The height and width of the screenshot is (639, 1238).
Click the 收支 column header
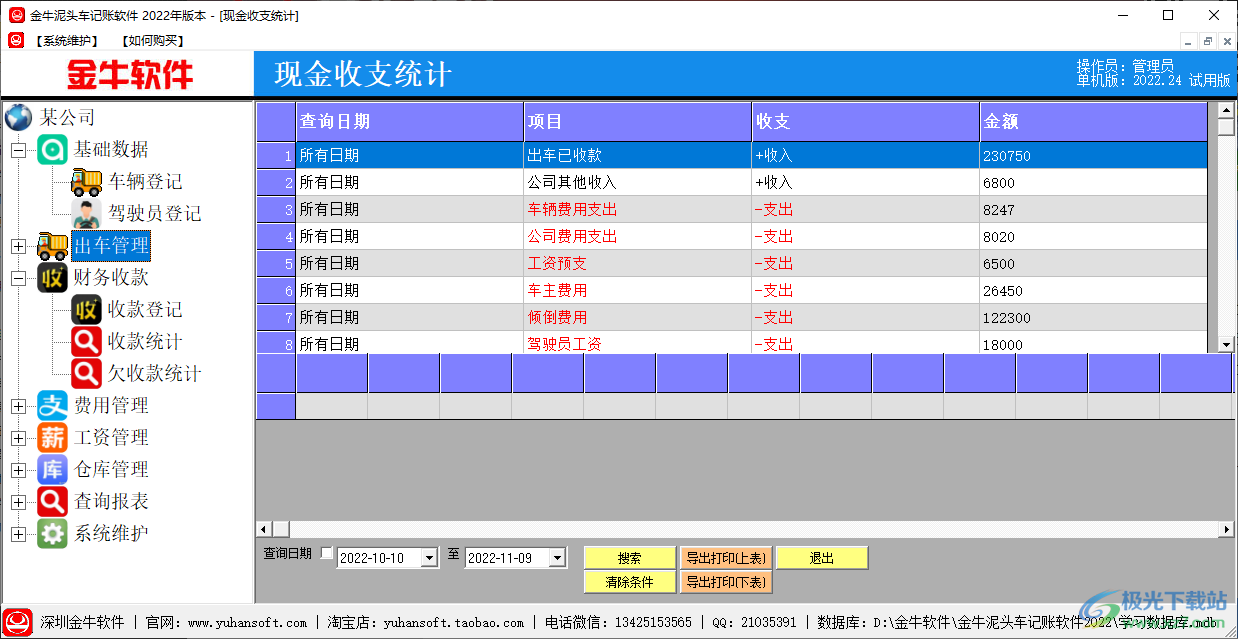coord(866,122)
